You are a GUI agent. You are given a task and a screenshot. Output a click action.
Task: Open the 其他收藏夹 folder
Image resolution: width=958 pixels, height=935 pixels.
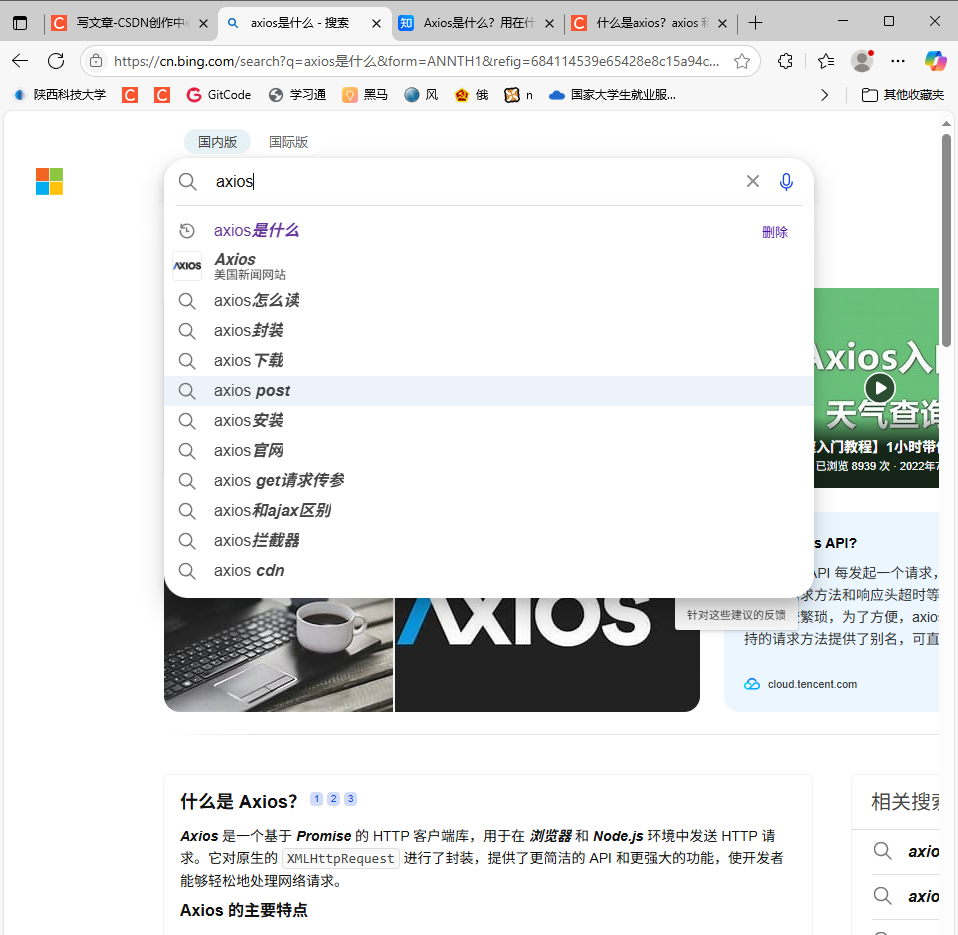pos(902,95)
